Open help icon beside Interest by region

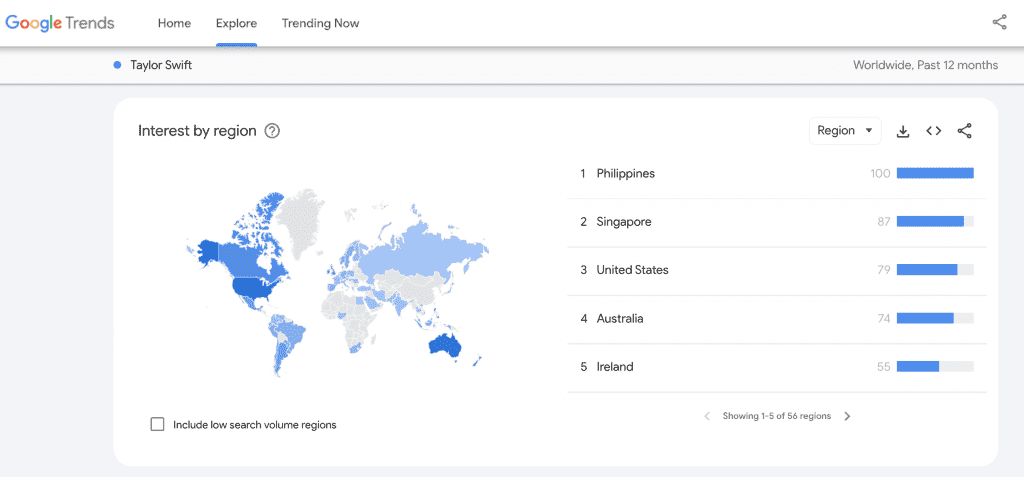click(272, 131)
